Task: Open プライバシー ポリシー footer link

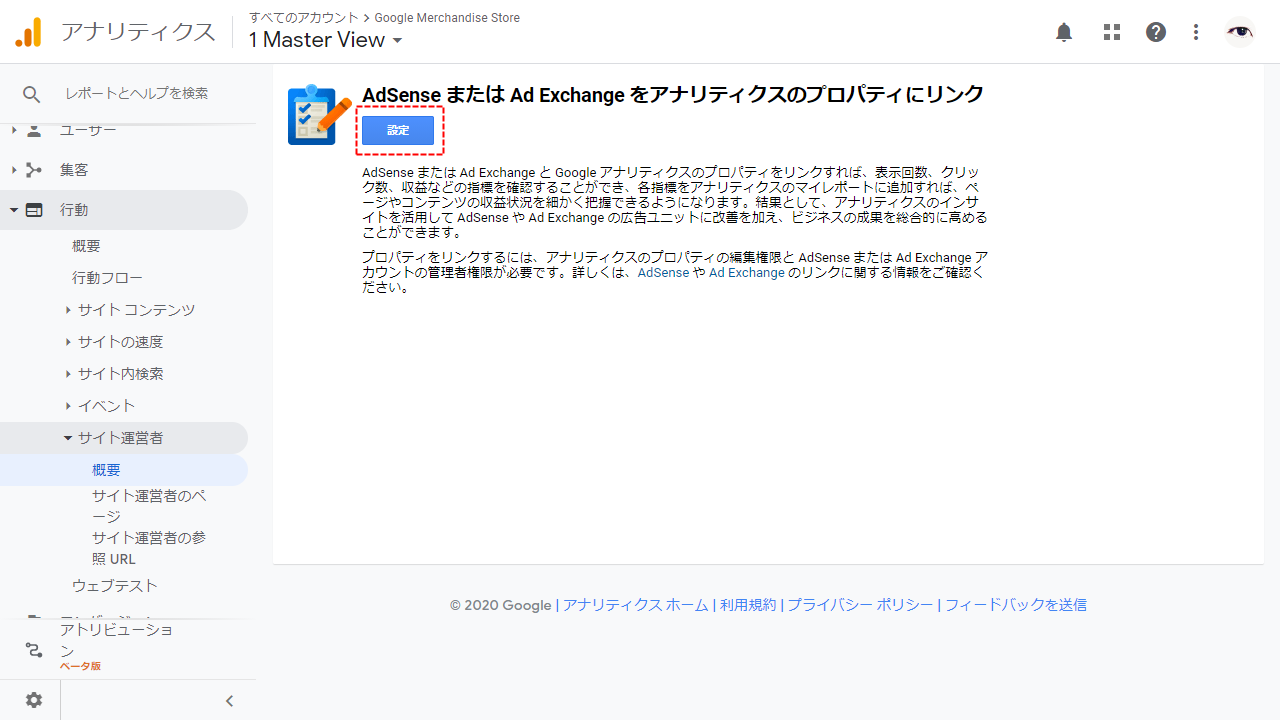Action: [860, 605]
